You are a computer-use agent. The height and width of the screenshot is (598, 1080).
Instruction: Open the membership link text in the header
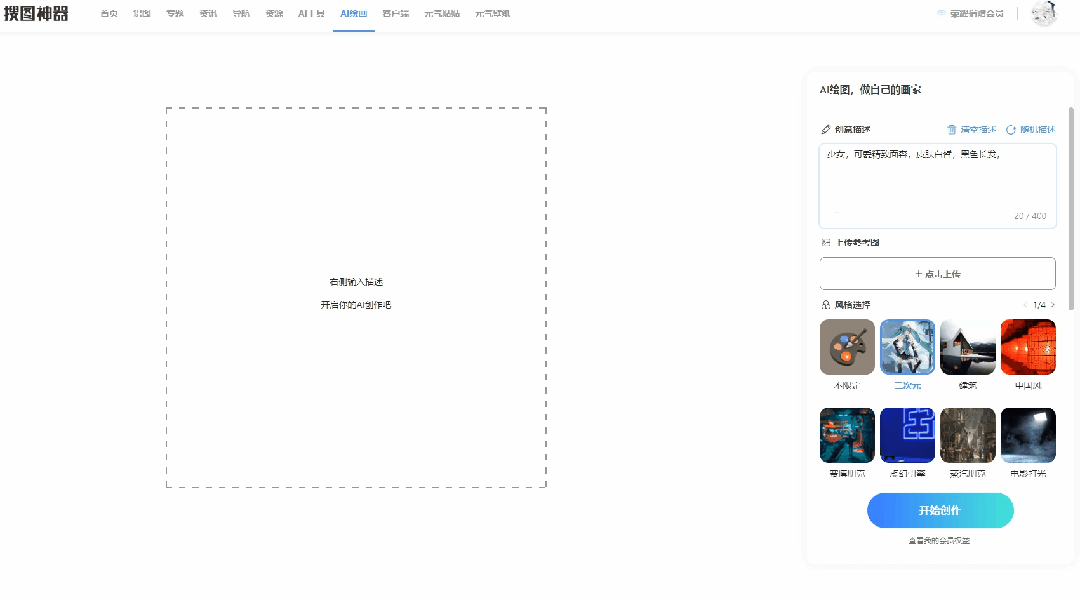[x=977, y=14]
